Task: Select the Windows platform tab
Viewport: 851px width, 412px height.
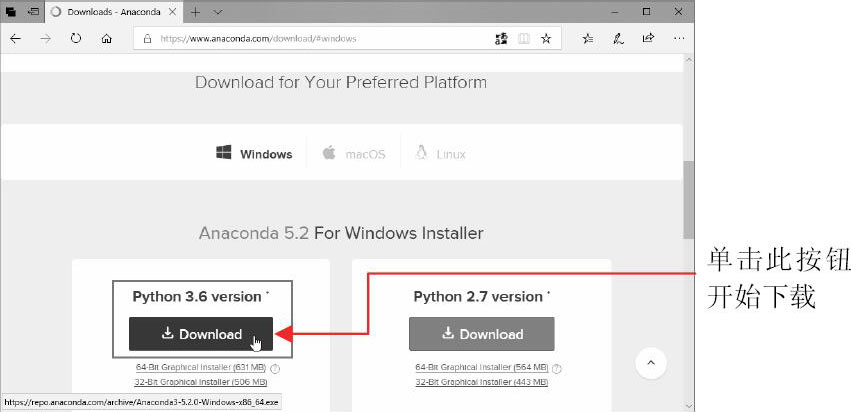Action: coord(254,154)
